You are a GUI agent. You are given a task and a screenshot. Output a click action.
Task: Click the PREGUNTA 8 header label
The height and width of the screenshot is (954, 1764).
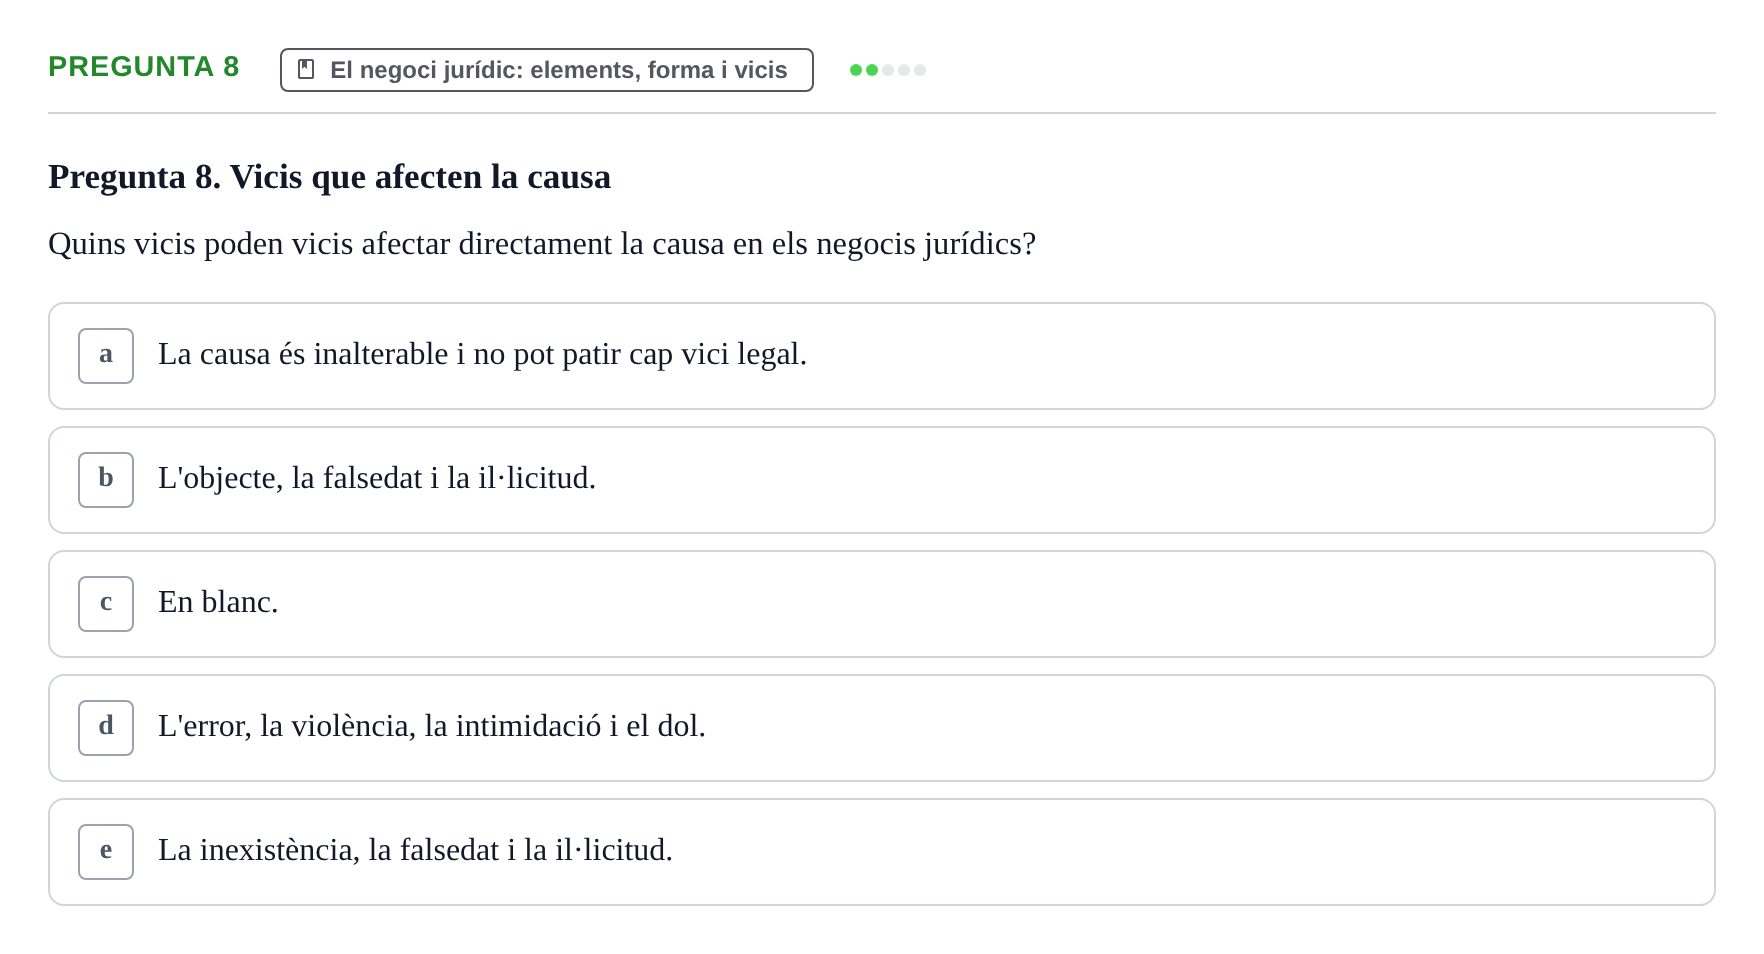tap(144, 67)
